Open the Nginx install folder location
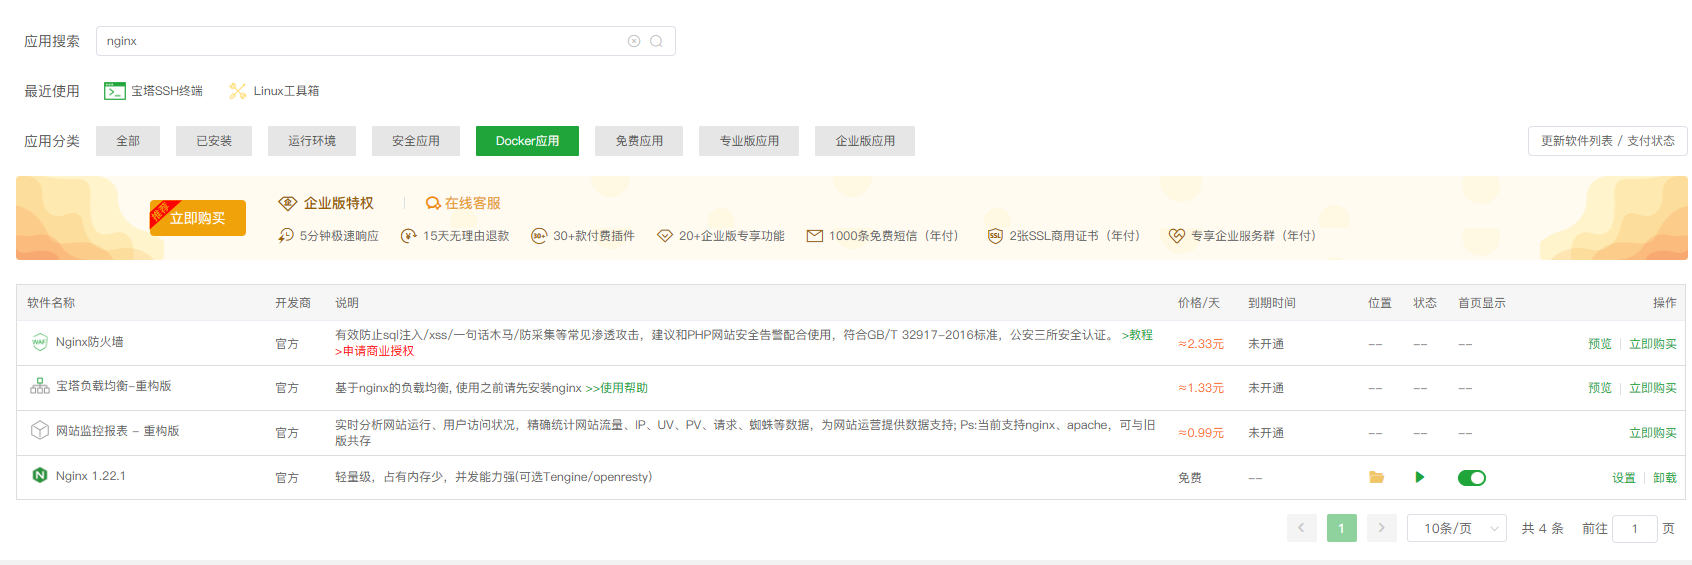This screenshot has height=565, width=1692. click(1376, 477)
